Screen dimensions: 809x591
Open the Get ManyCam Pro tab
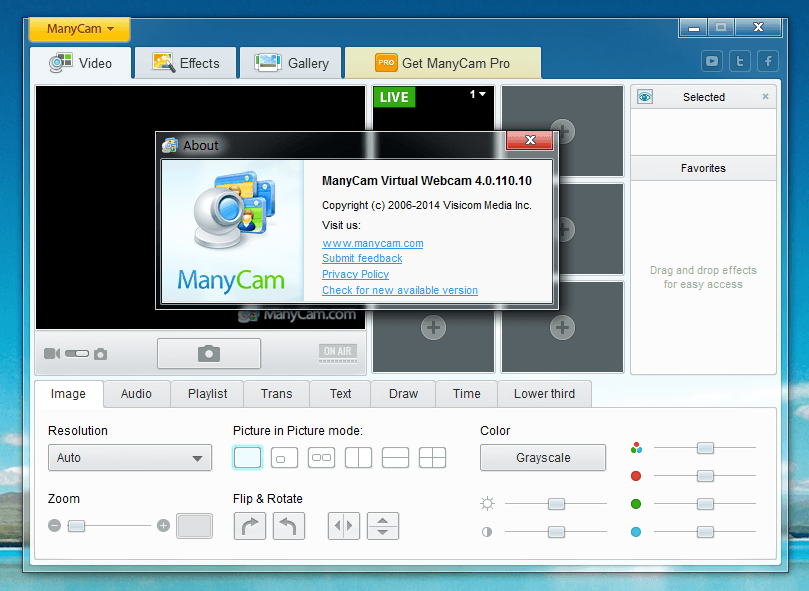click(443, 63)
